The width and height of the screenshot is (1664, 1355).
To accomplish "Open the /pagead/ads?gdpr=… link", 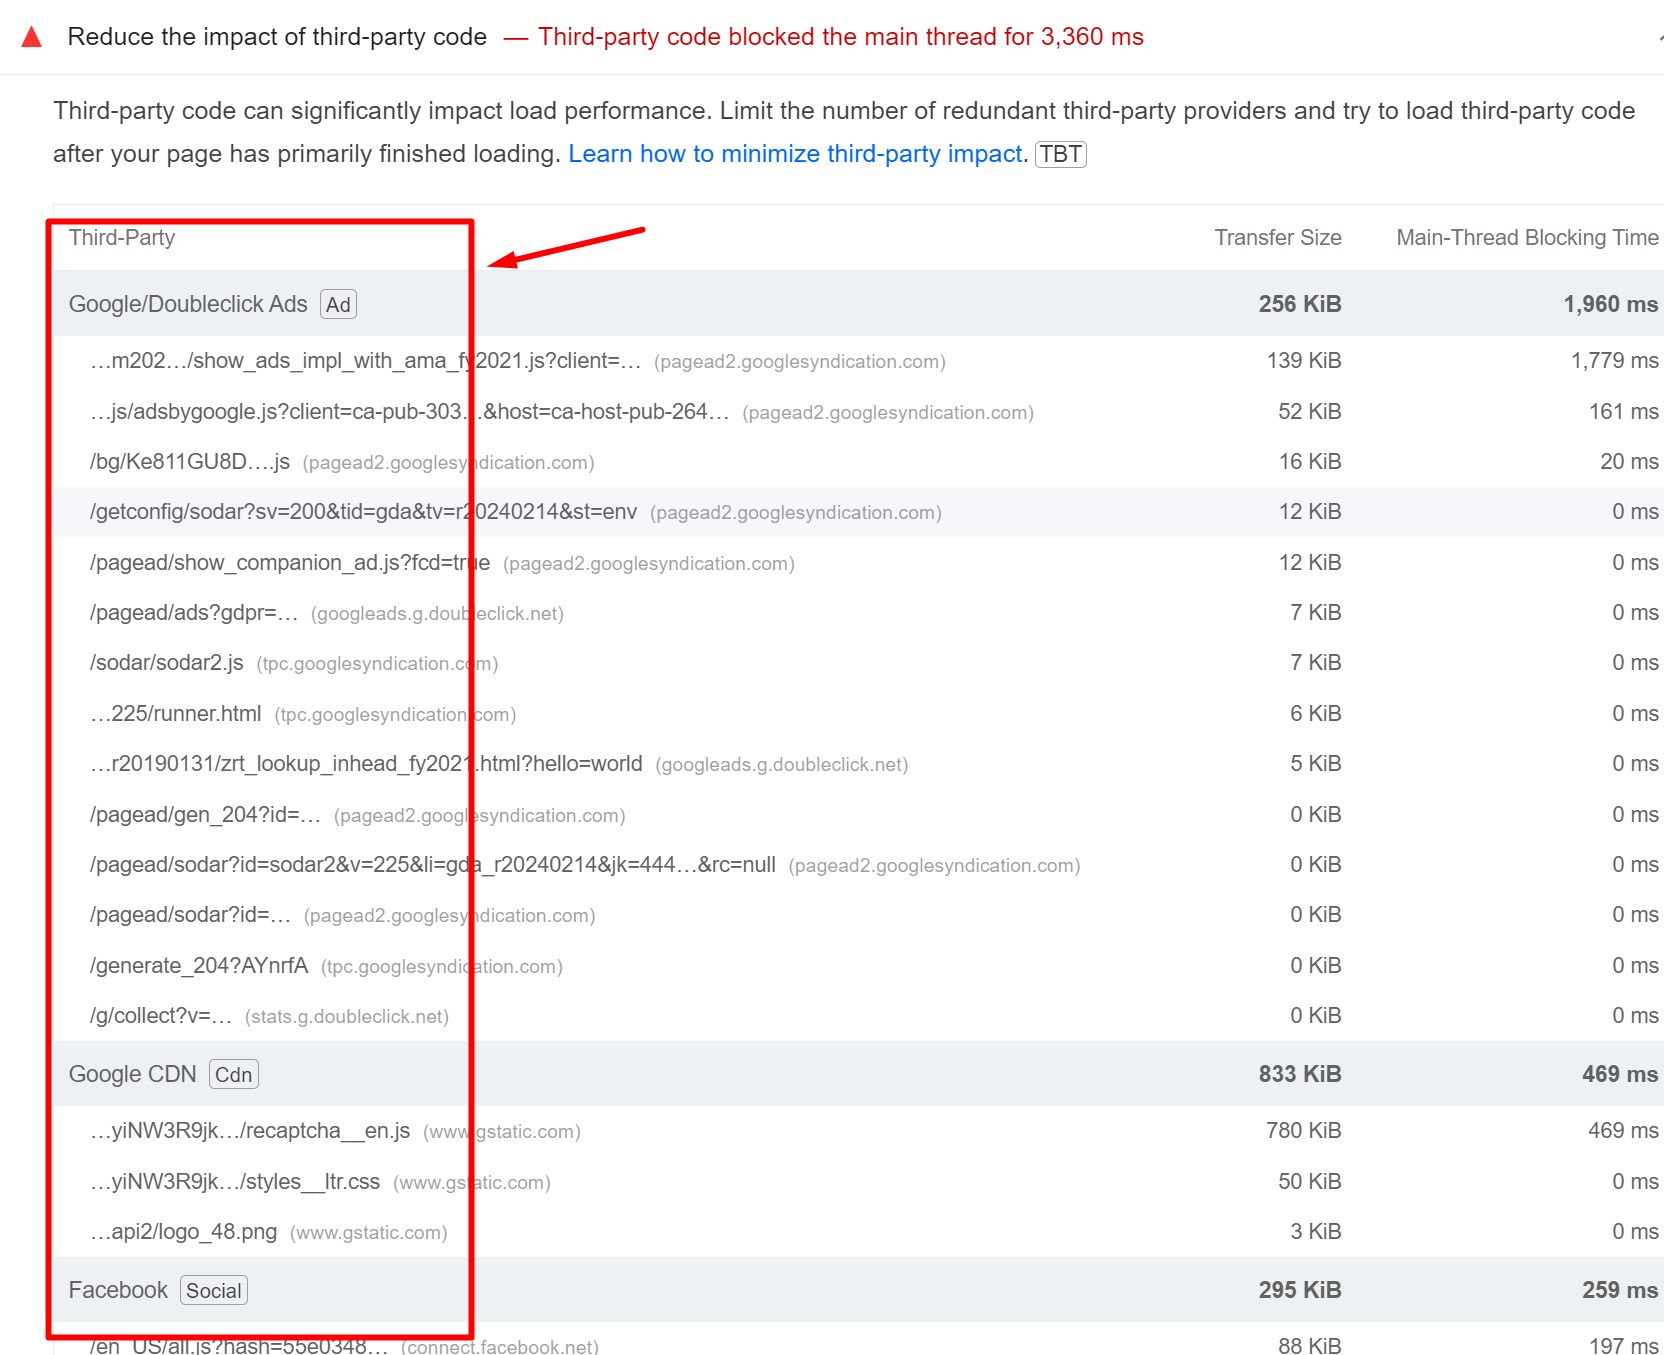I will (194, 613).
